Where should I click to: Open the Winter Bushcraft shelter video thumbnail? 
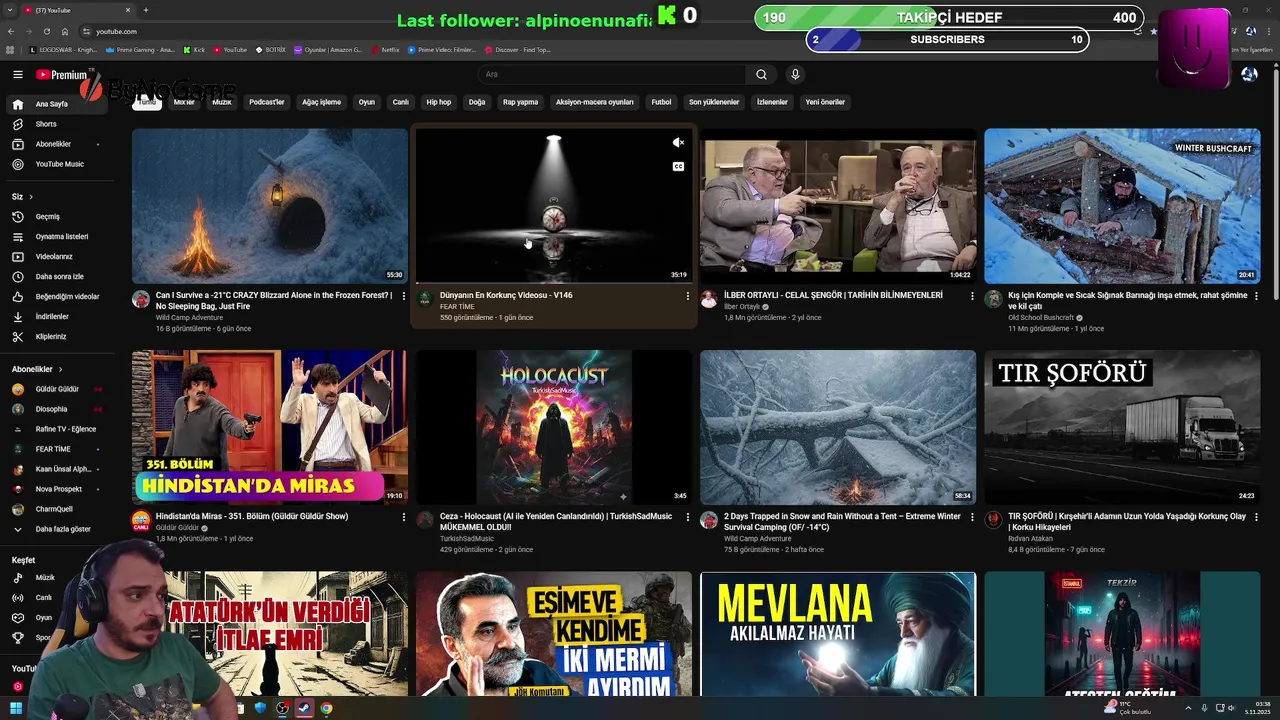point(1122,206)
